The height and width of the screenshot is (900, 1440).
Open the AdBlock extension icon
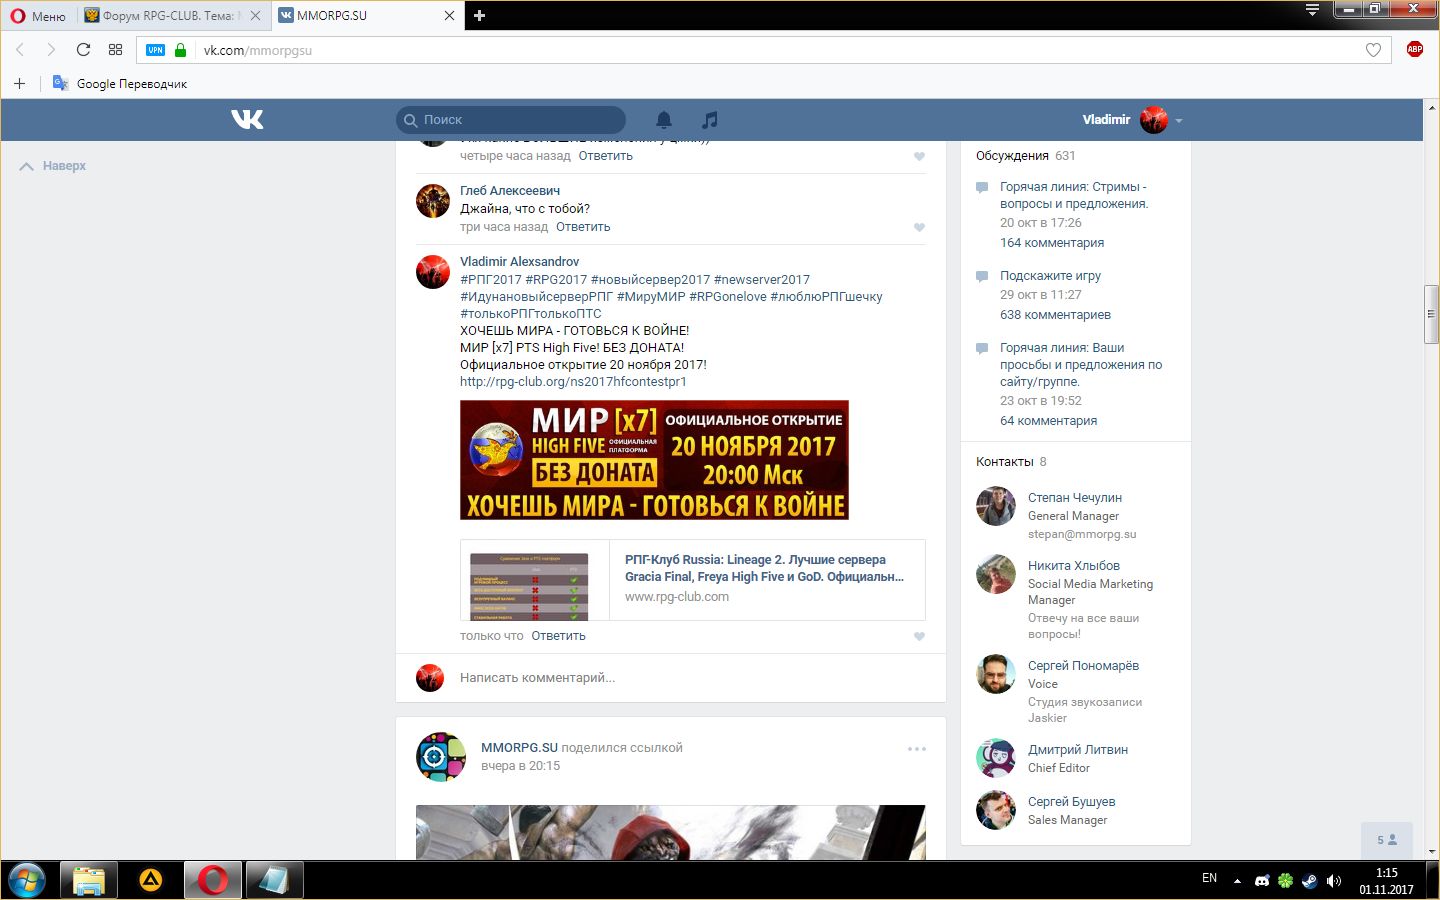[1414, 49]
